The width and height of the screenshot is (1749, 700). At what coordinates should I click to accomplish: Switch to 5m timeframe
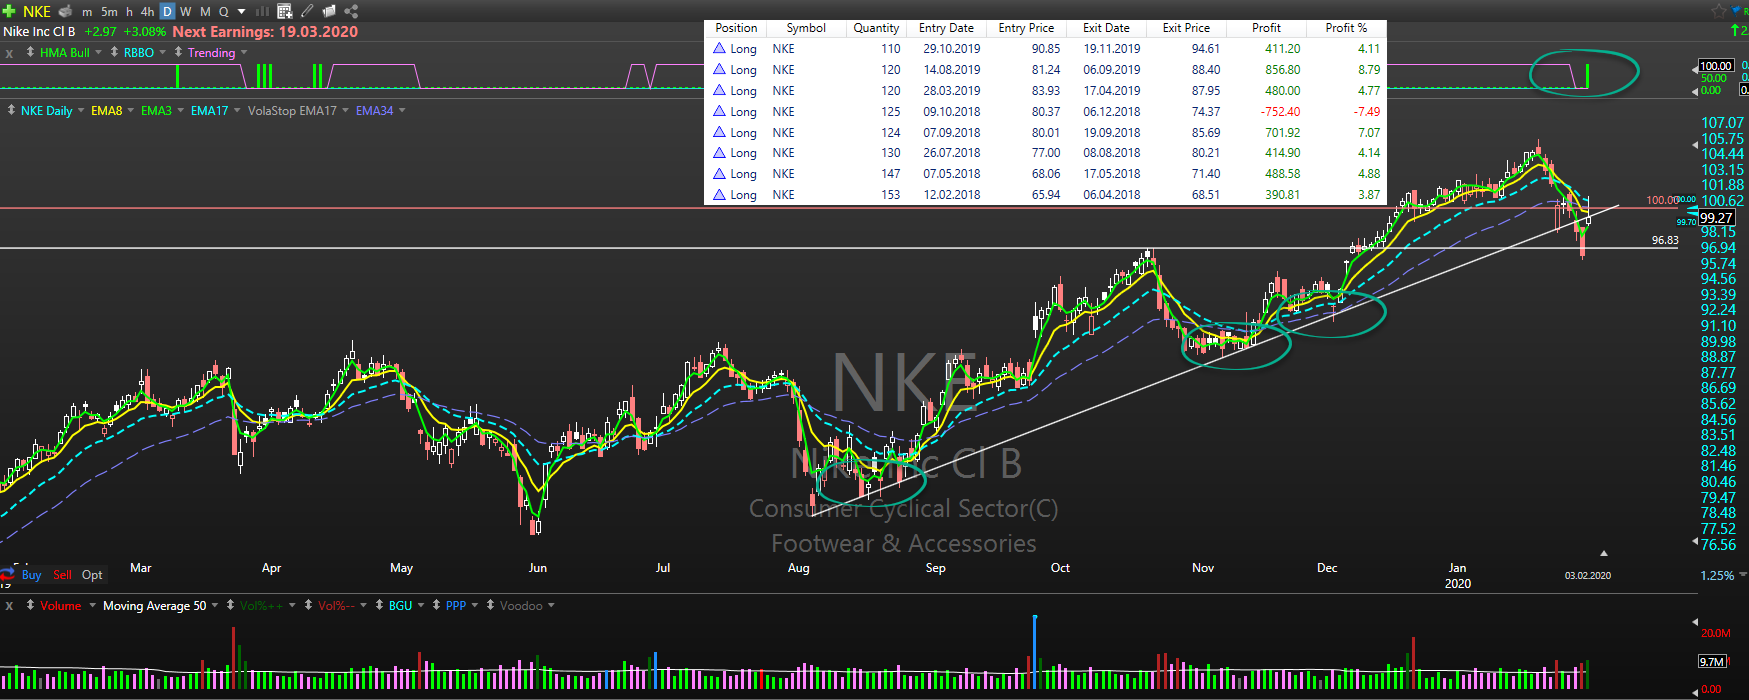pos(109,11)
